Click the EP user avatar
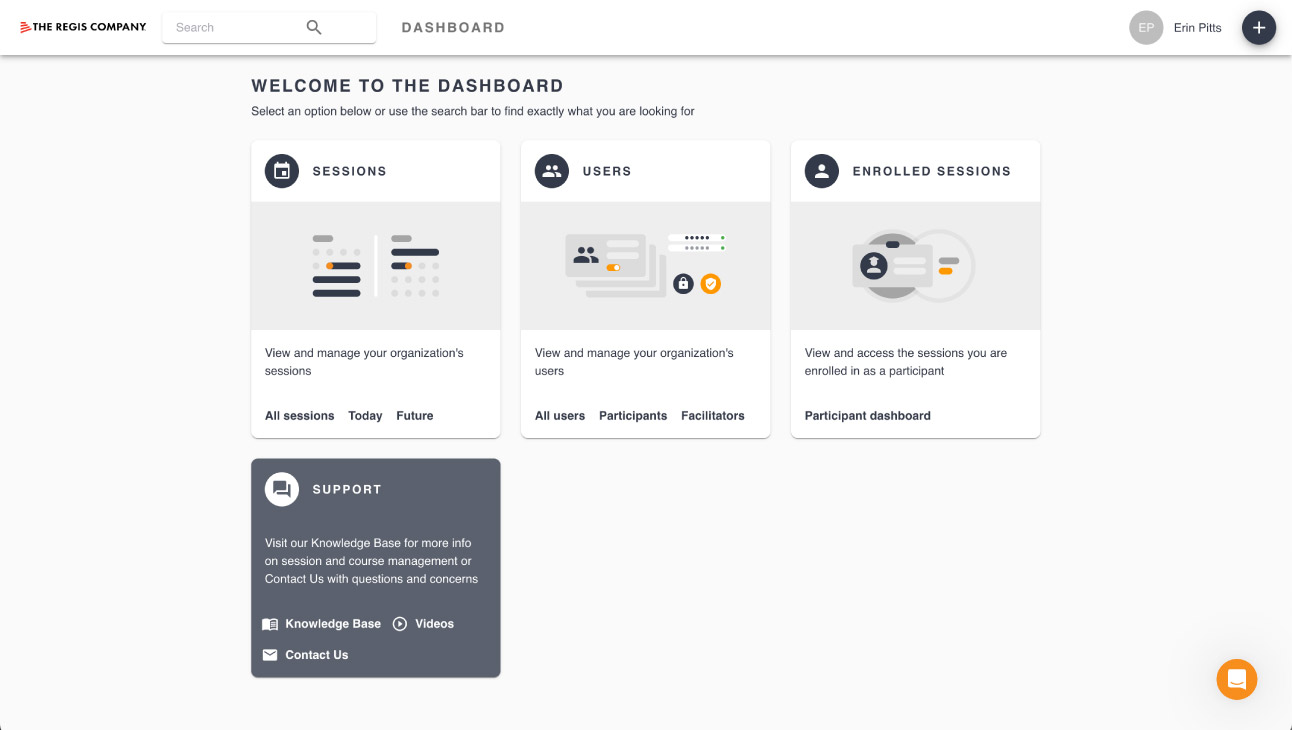This screenshot has height=730, width=1292. click(x=1146, y=28)
